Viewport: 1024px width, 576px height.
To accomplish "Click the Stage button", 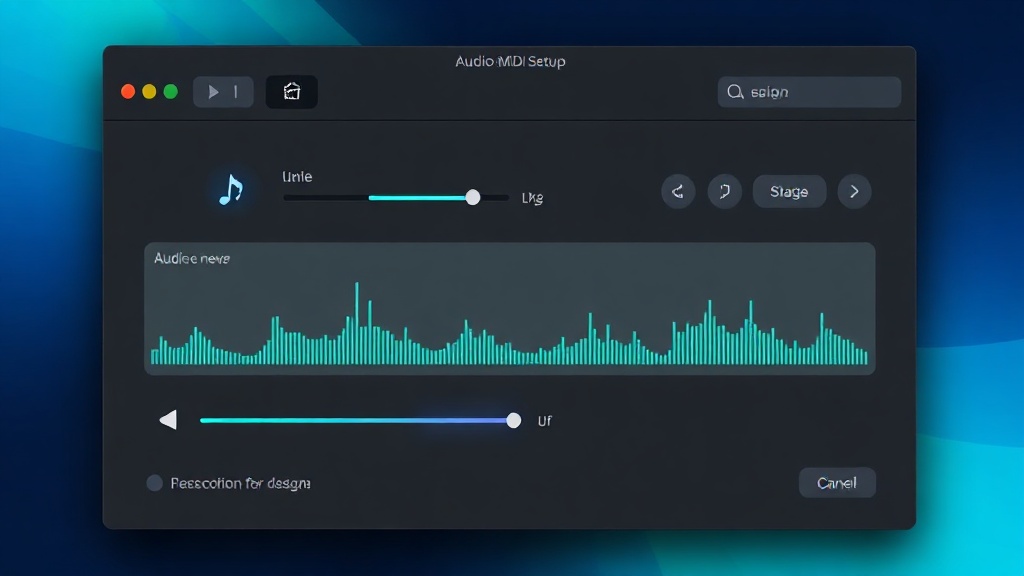I will [789, 191].
